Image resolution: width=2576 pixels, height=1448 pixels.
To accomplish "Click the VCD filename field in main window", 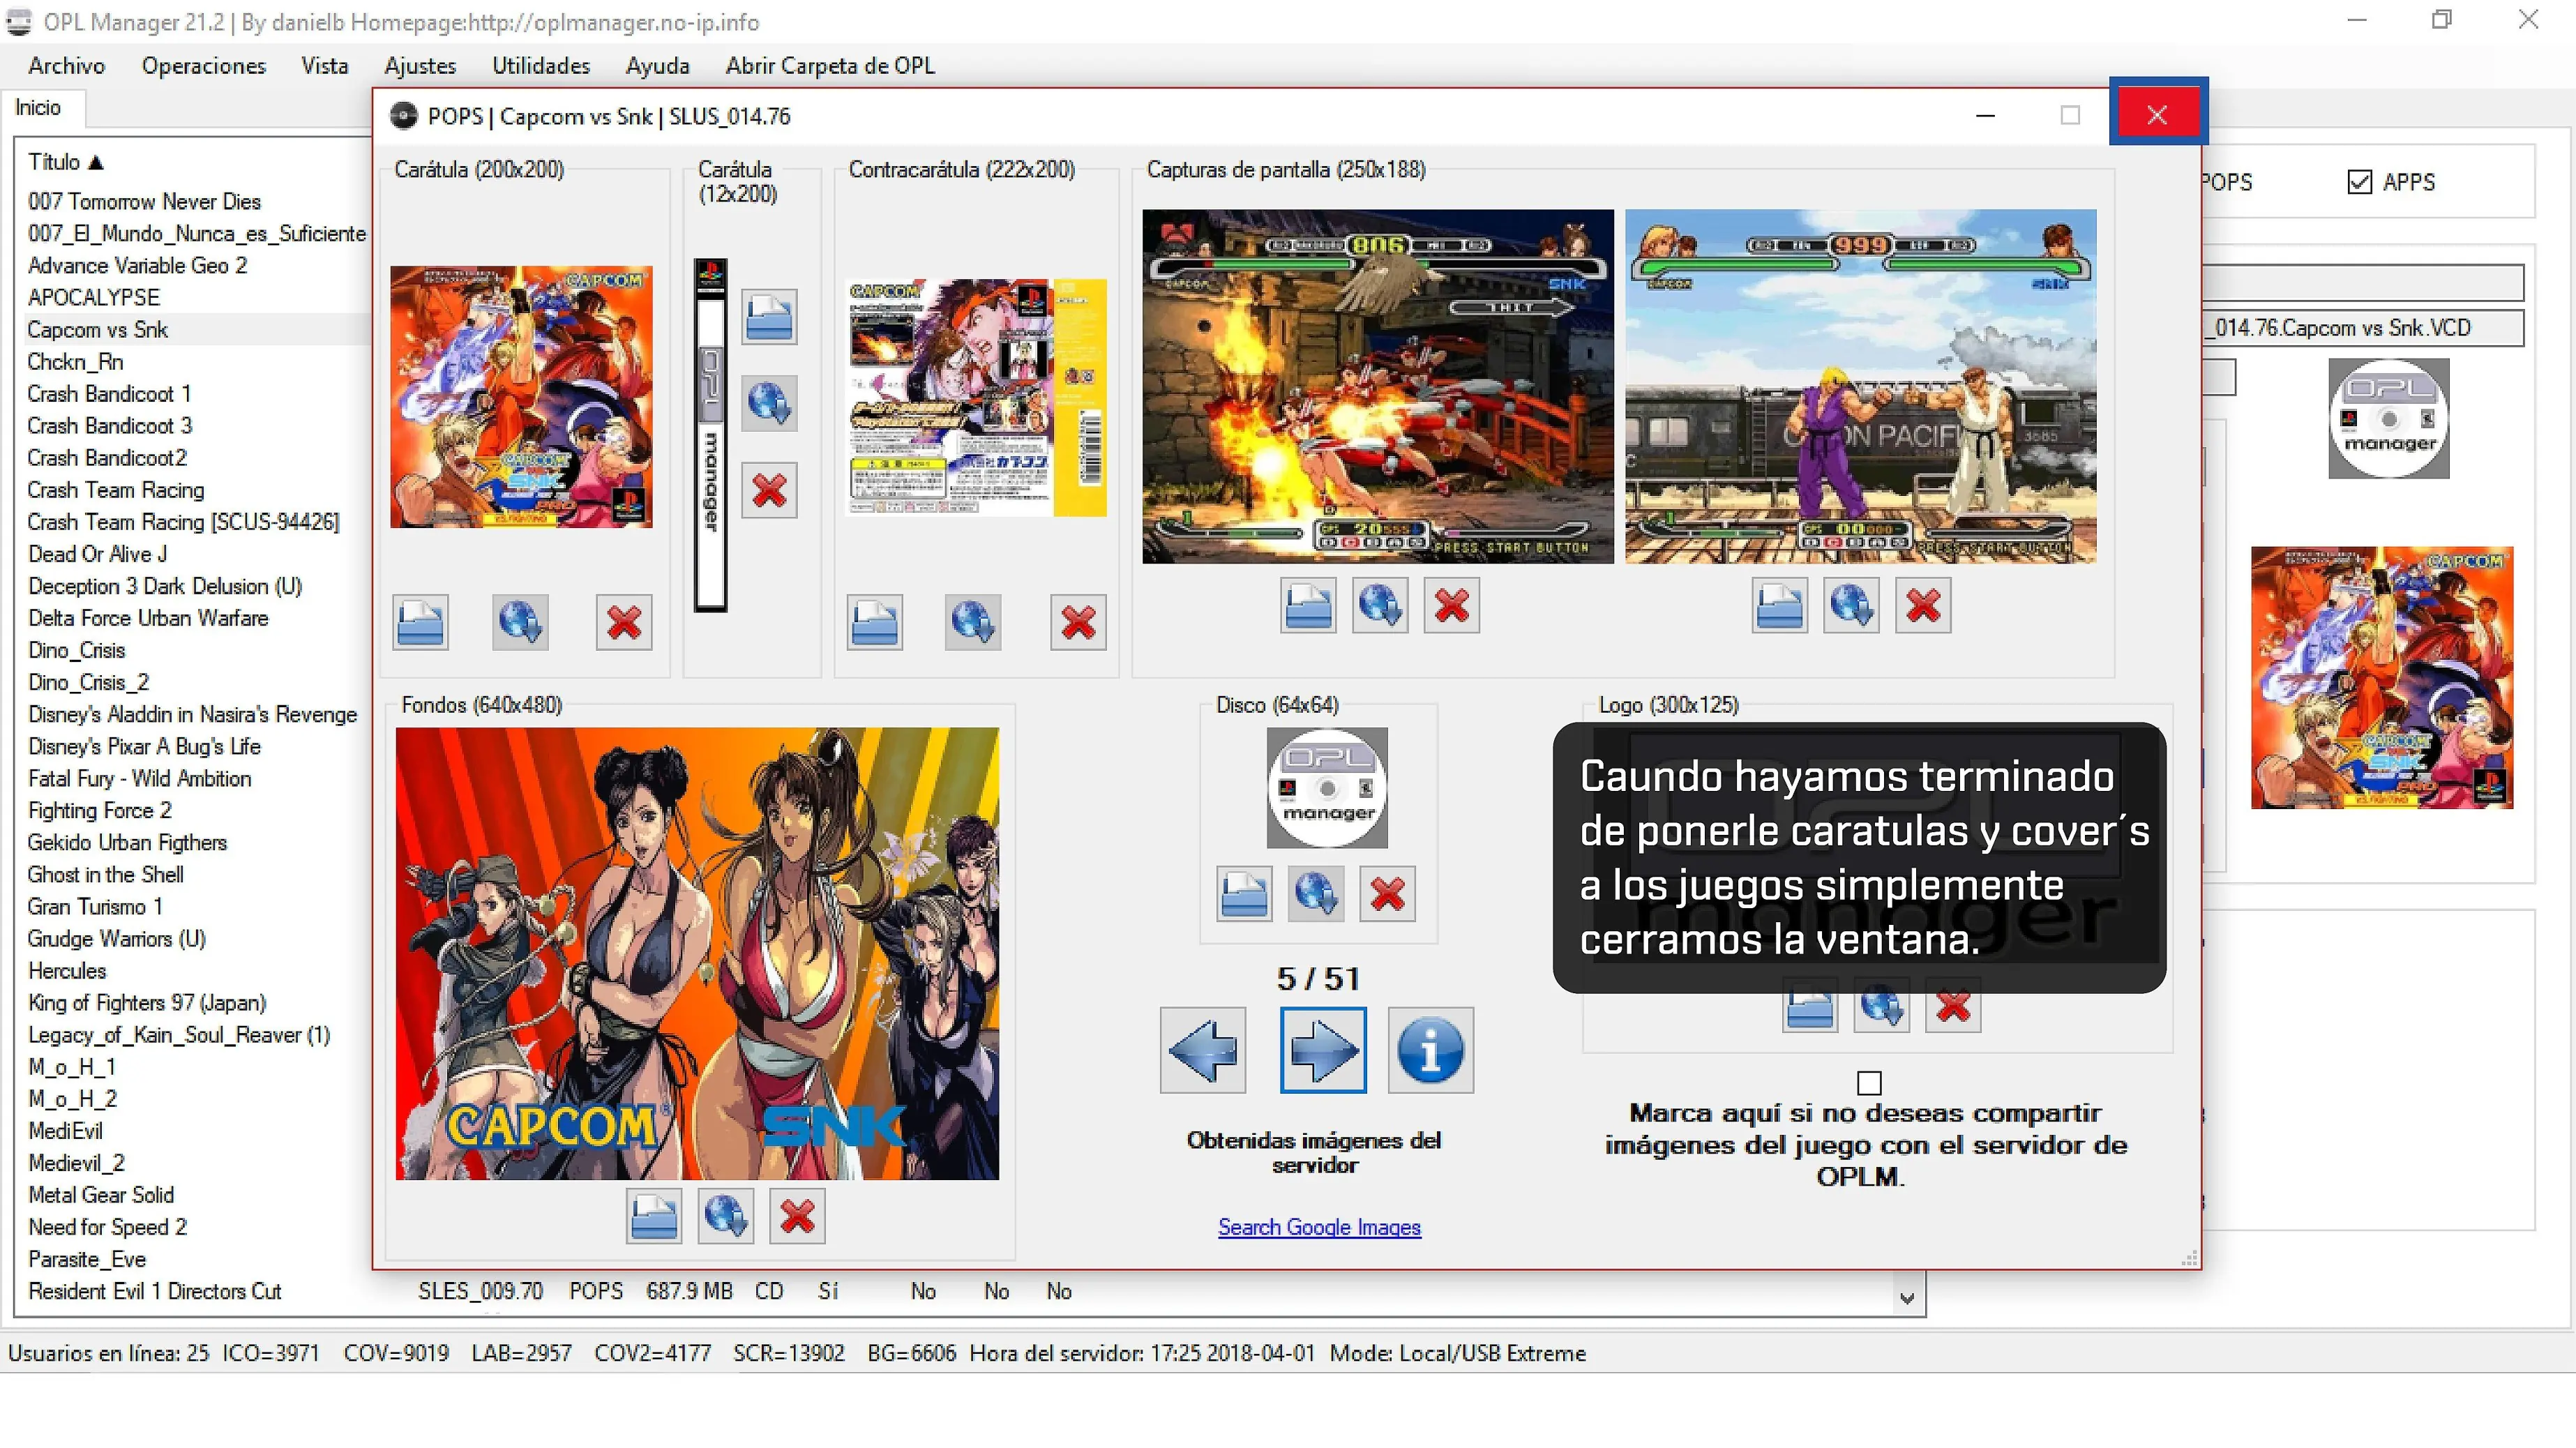I will [2362, 328].
